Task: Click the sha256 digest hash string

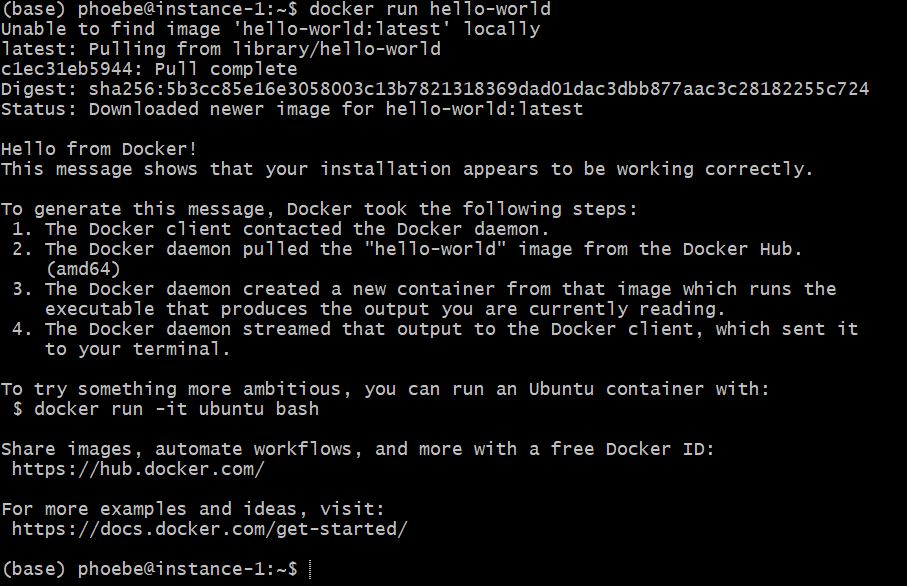Action: pyautogui.click(x=478, y=89)
